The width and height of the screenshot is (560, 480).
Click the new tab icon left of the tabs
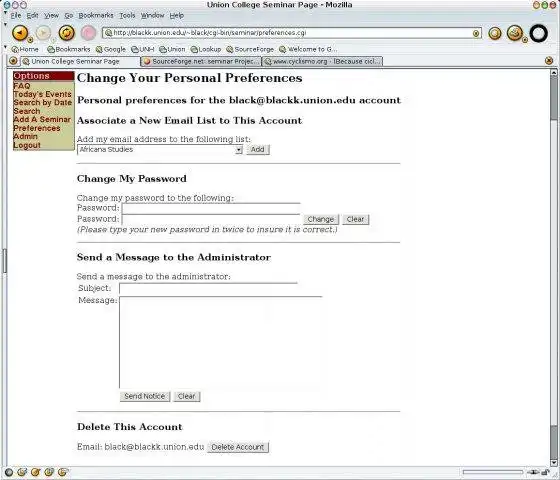[x=13, y=61]
